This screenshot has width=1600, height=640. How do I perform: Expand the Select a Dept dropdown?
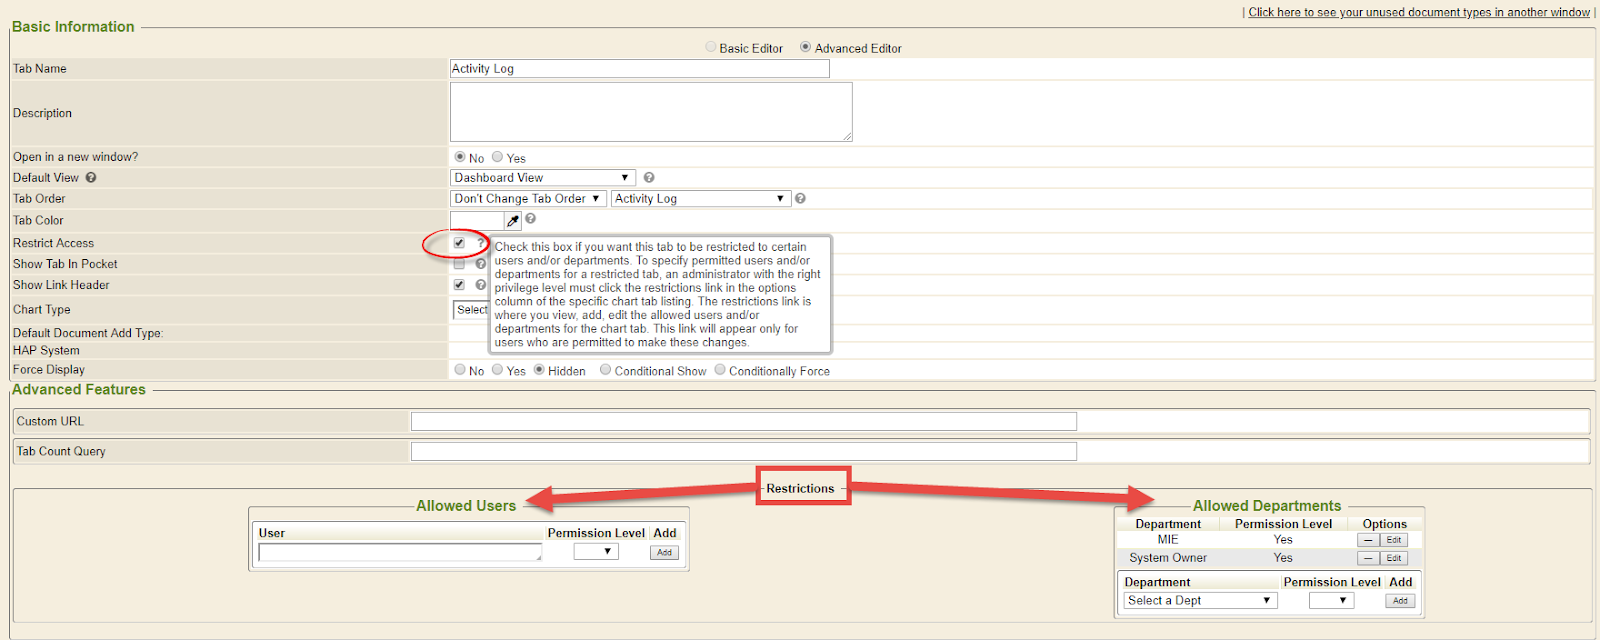pyautogui.click(x=1199, y=601)
